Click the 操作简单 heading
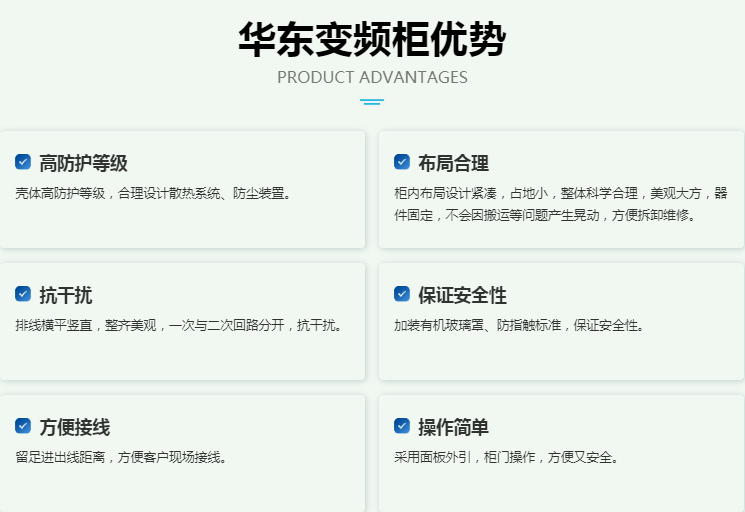 (453, 427)
